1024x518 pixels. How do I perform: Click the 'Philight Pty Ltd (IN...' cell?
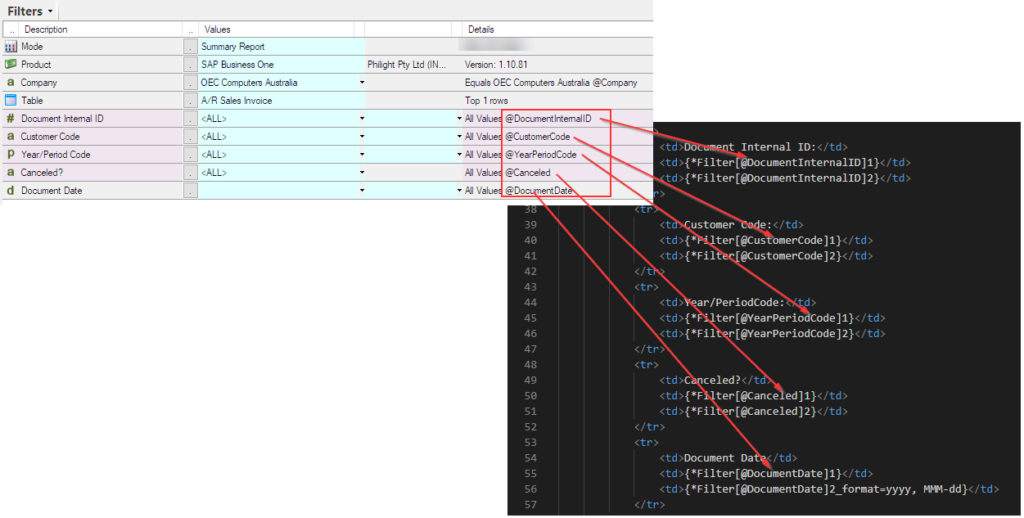[406, 64]
